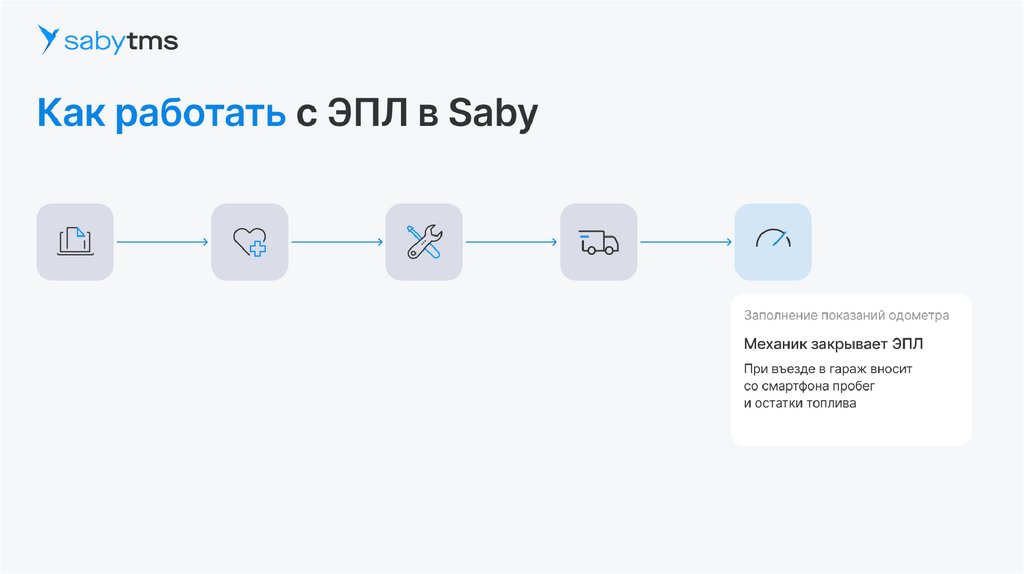1024x574 pixels.
Task: Click the text "и остатки топлива"
Action: pos(800,403)
